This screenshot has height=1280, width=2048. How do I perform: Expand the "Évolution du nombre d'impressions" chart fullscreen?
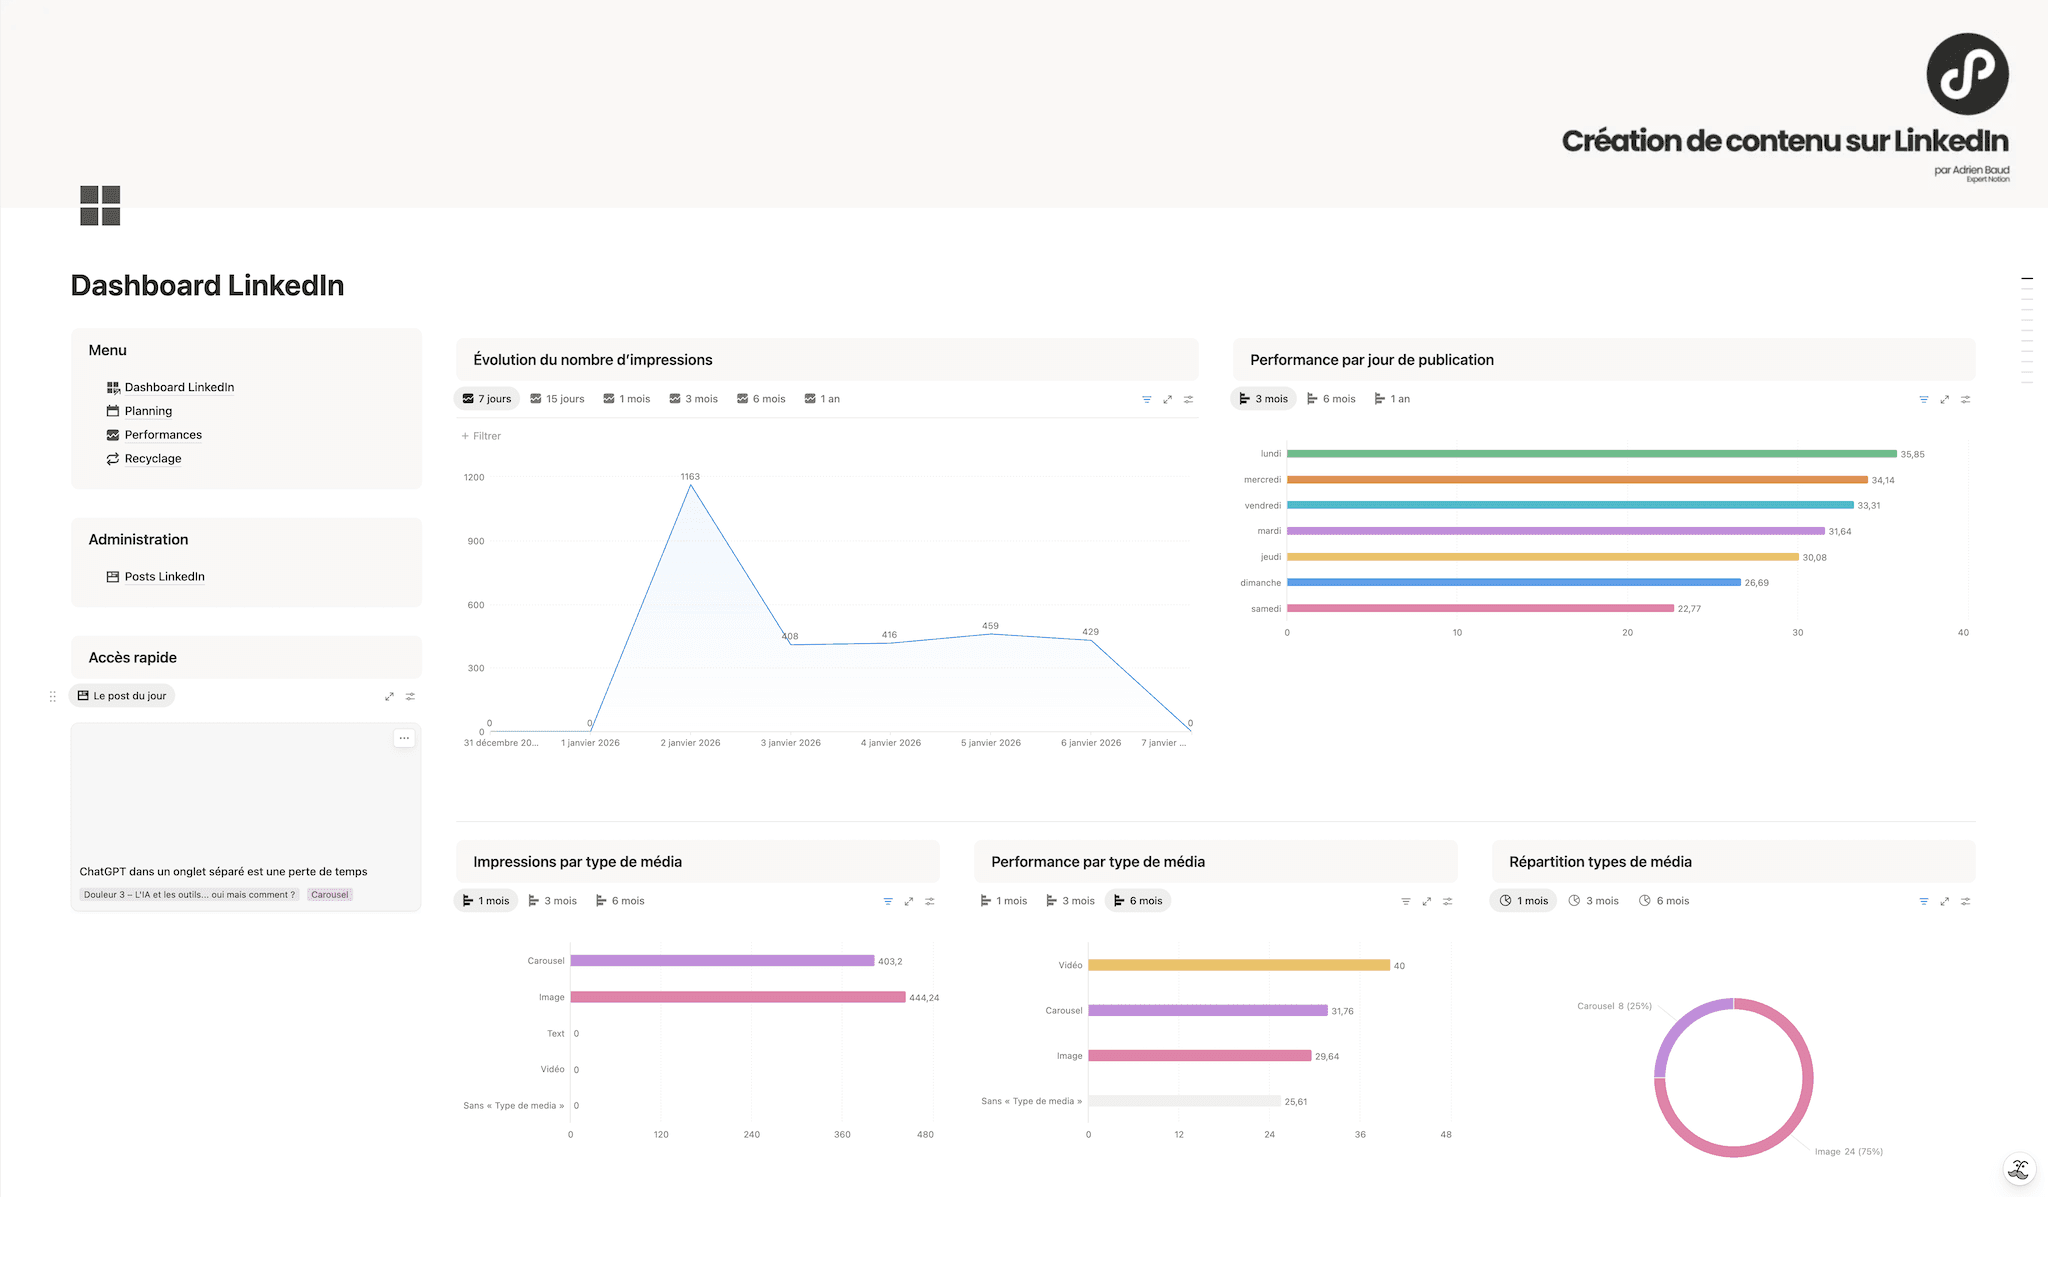pos(1167,398)
